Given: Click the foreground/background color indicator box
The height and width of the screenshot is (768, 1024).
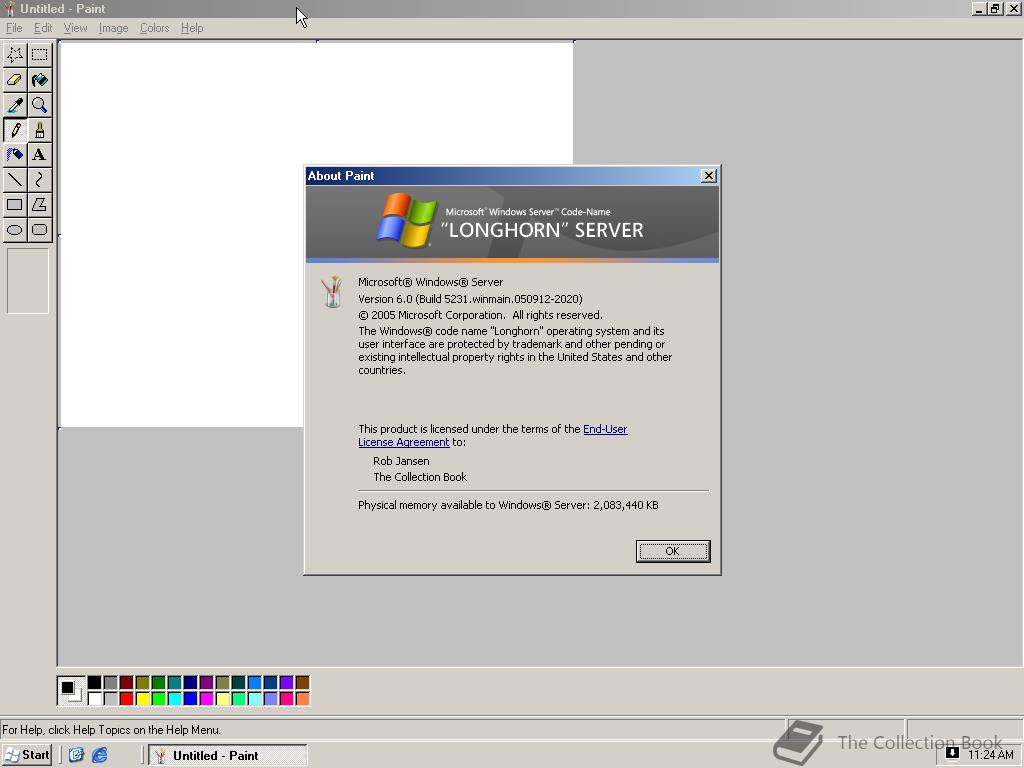Looking at the screenshot, I should click(71, 691).
